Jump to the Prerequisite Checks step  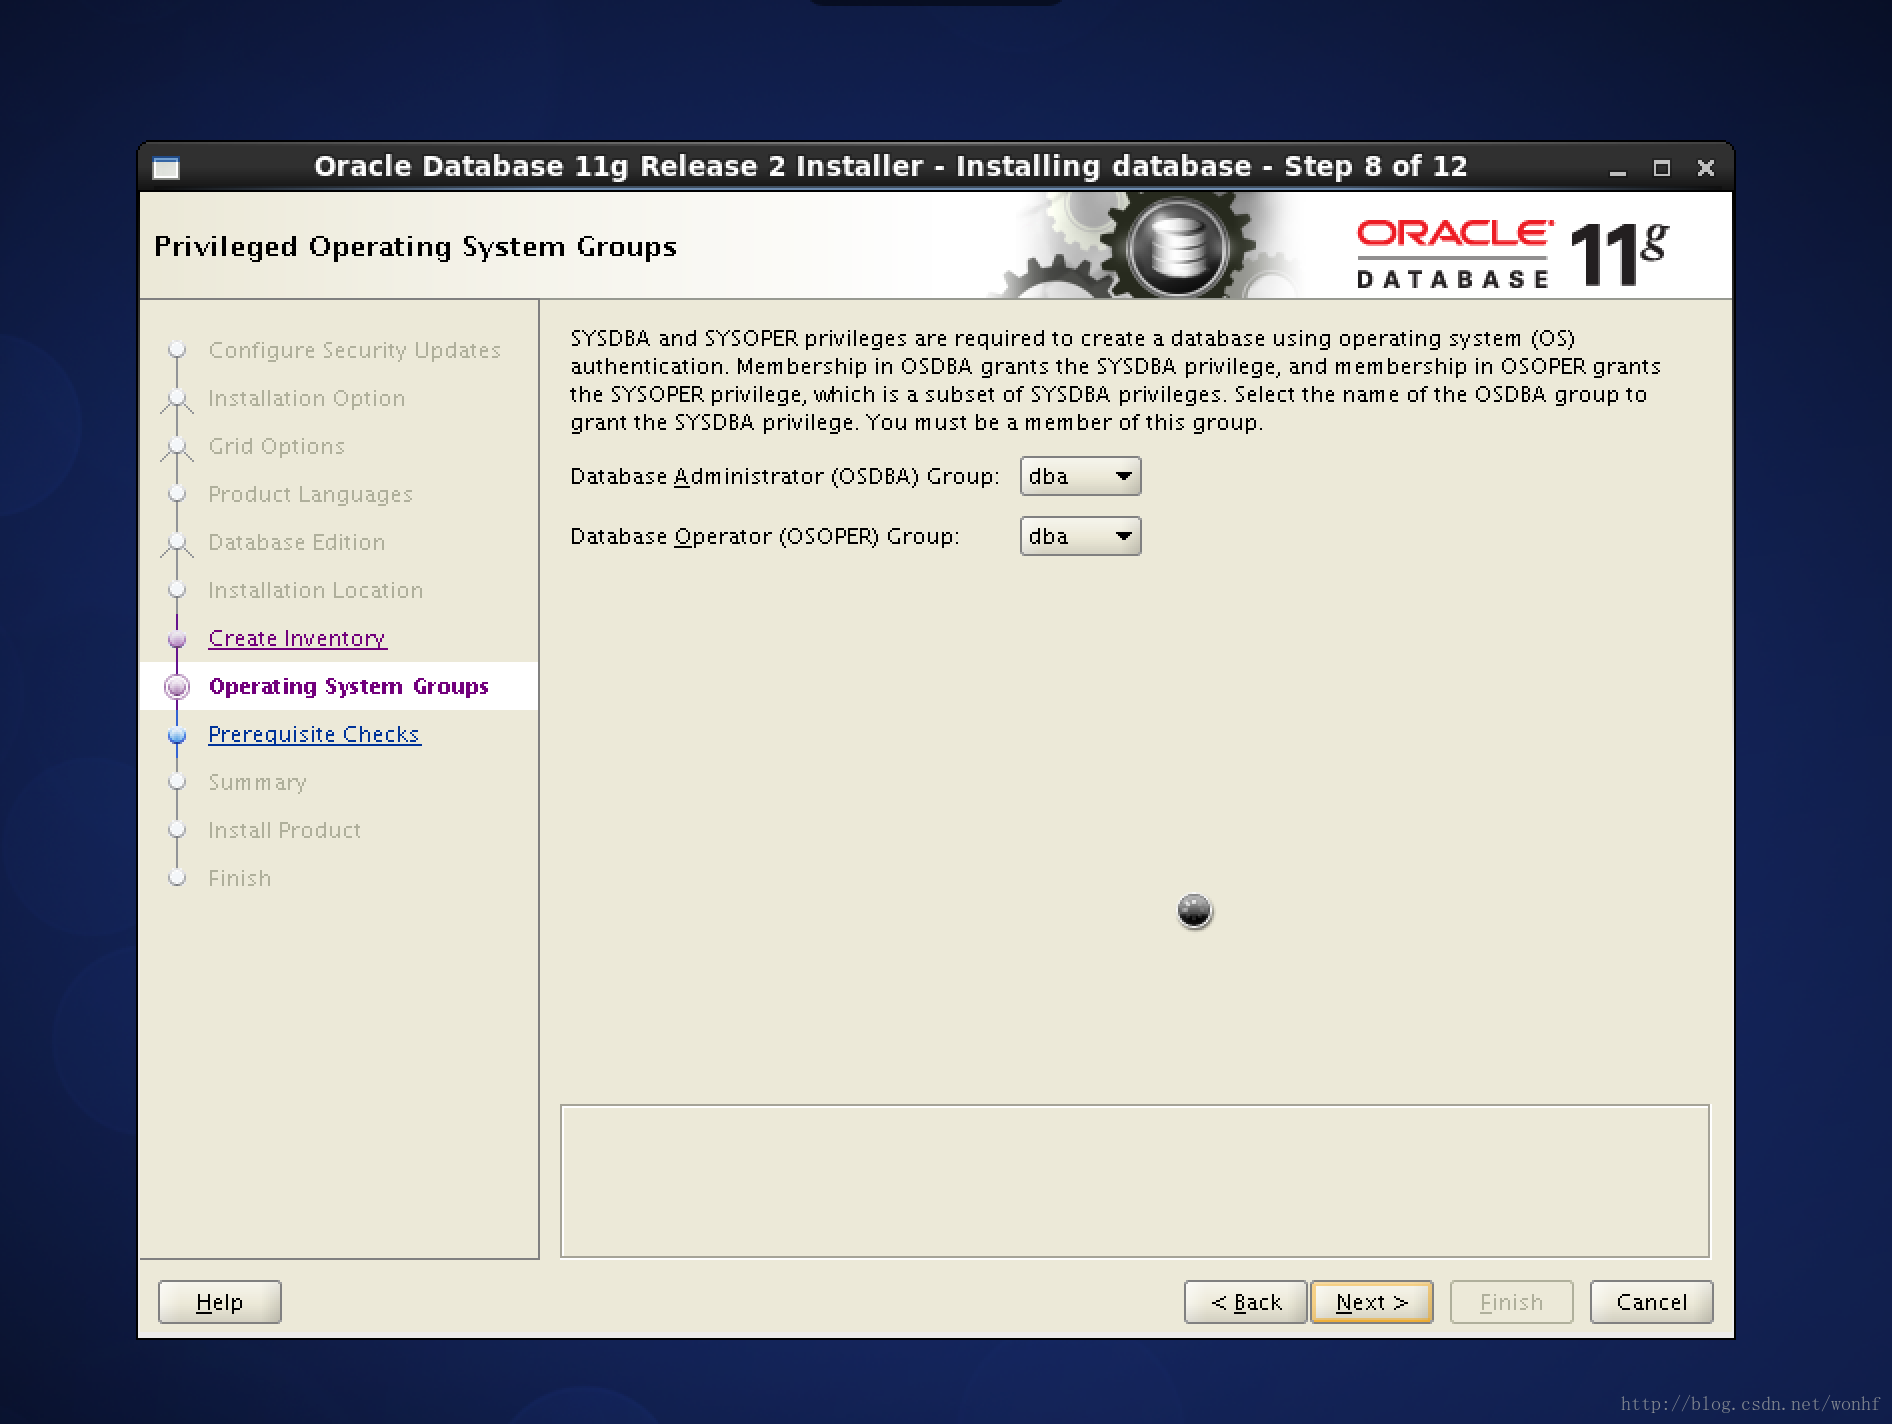pos(314,734)
